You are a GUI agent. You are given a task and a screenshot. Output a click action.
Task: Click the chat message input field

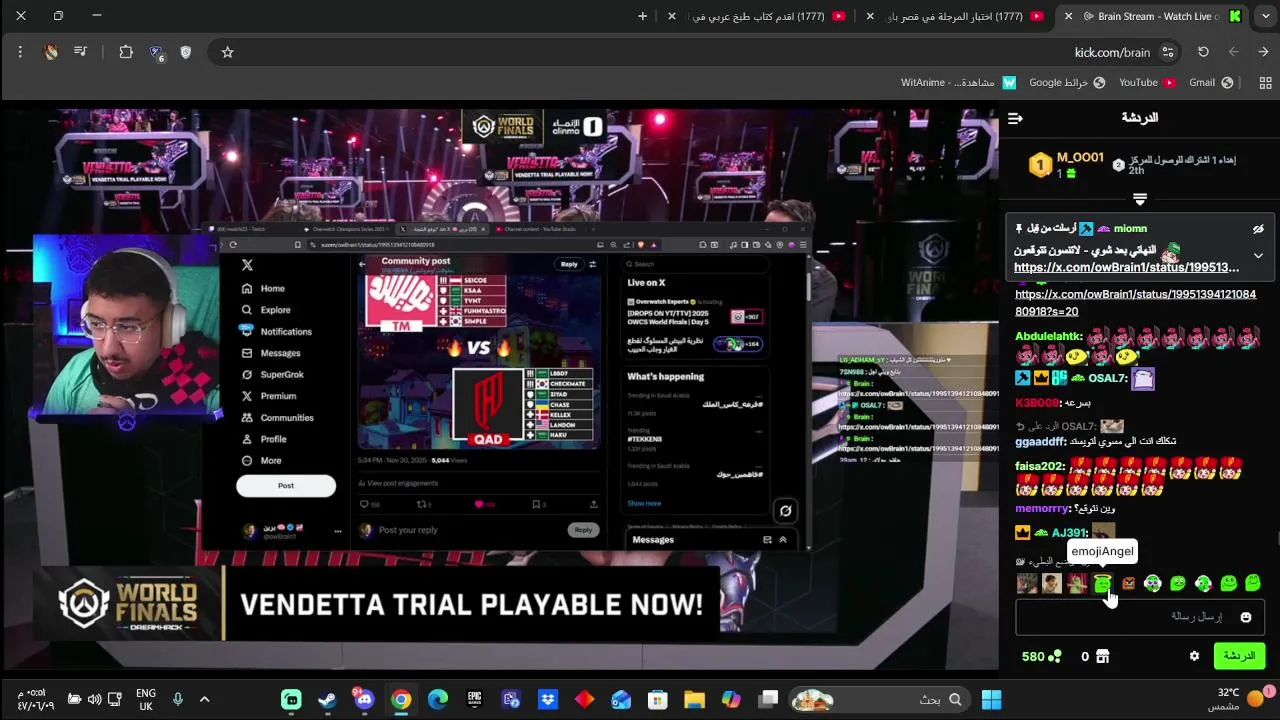(x=1140, y=617)
